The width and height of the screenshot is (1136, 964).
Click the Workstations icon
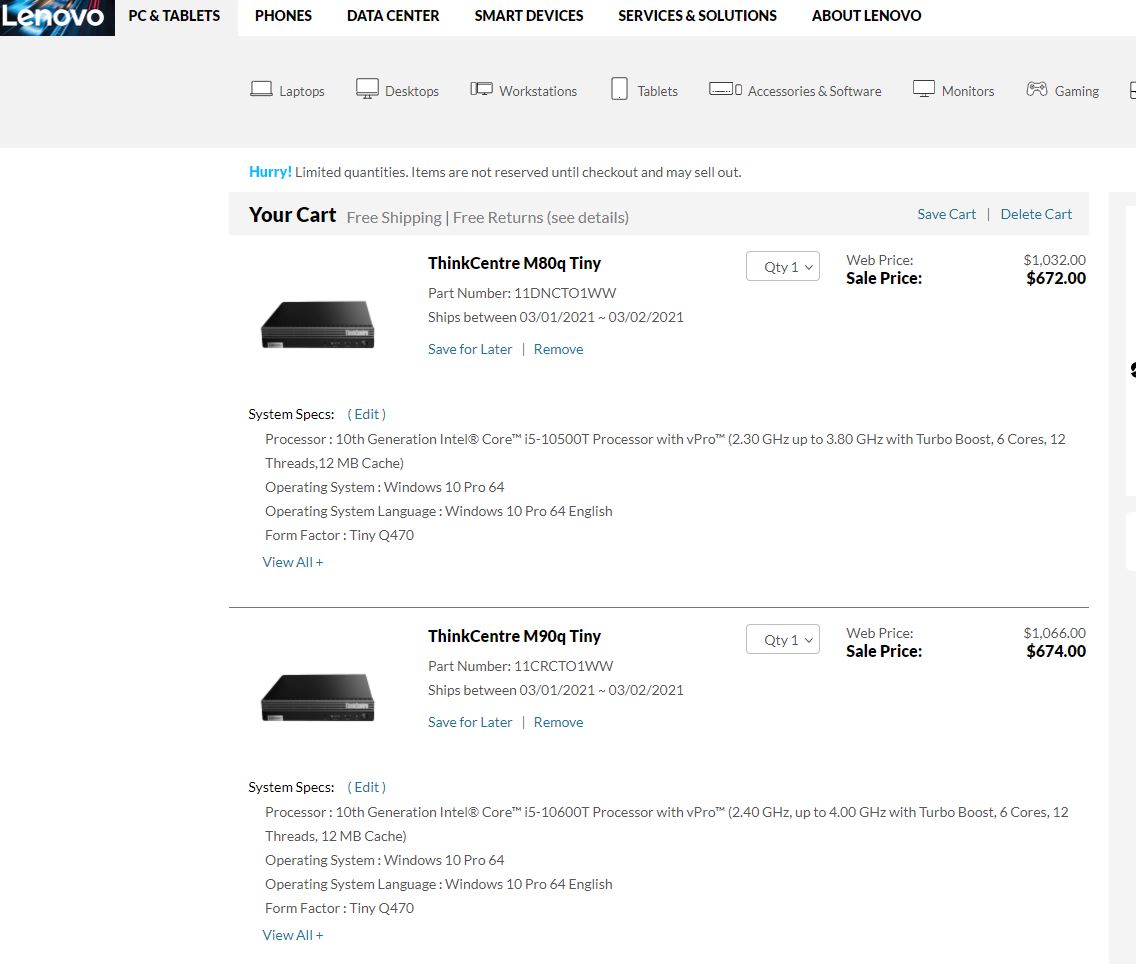(481, 89)
